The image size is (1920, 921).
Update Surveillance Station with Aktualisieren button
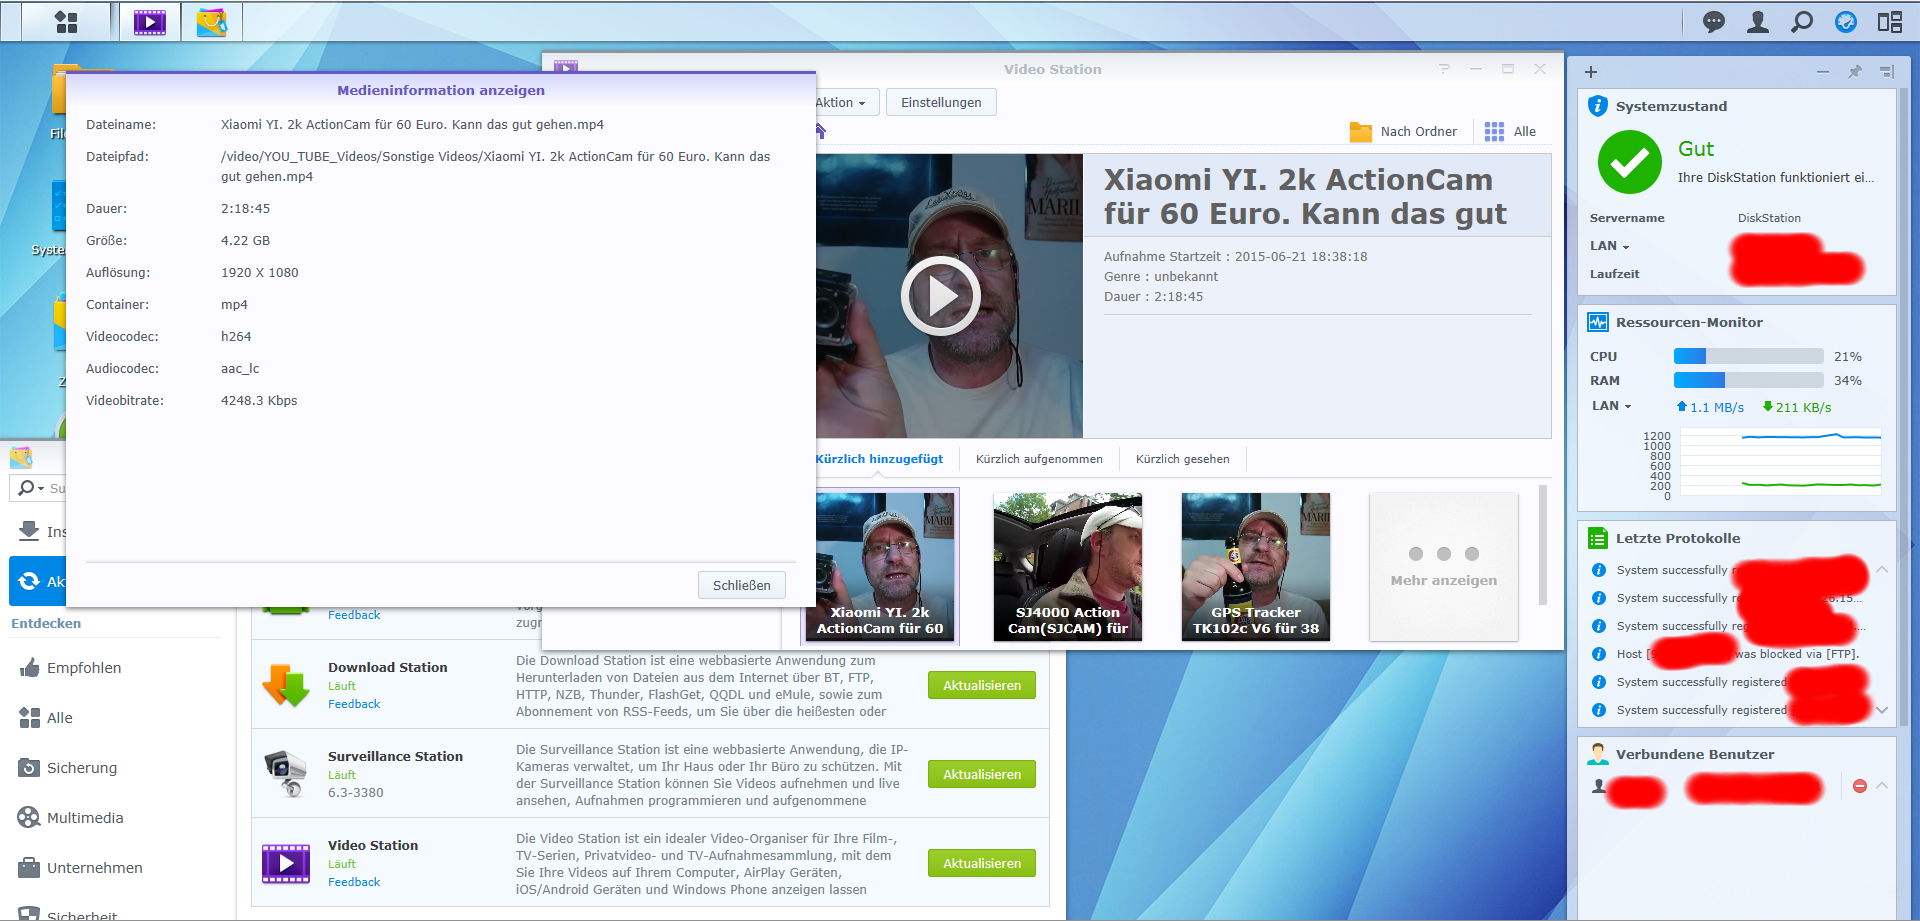pyautogui.click(x=981, y=774)
